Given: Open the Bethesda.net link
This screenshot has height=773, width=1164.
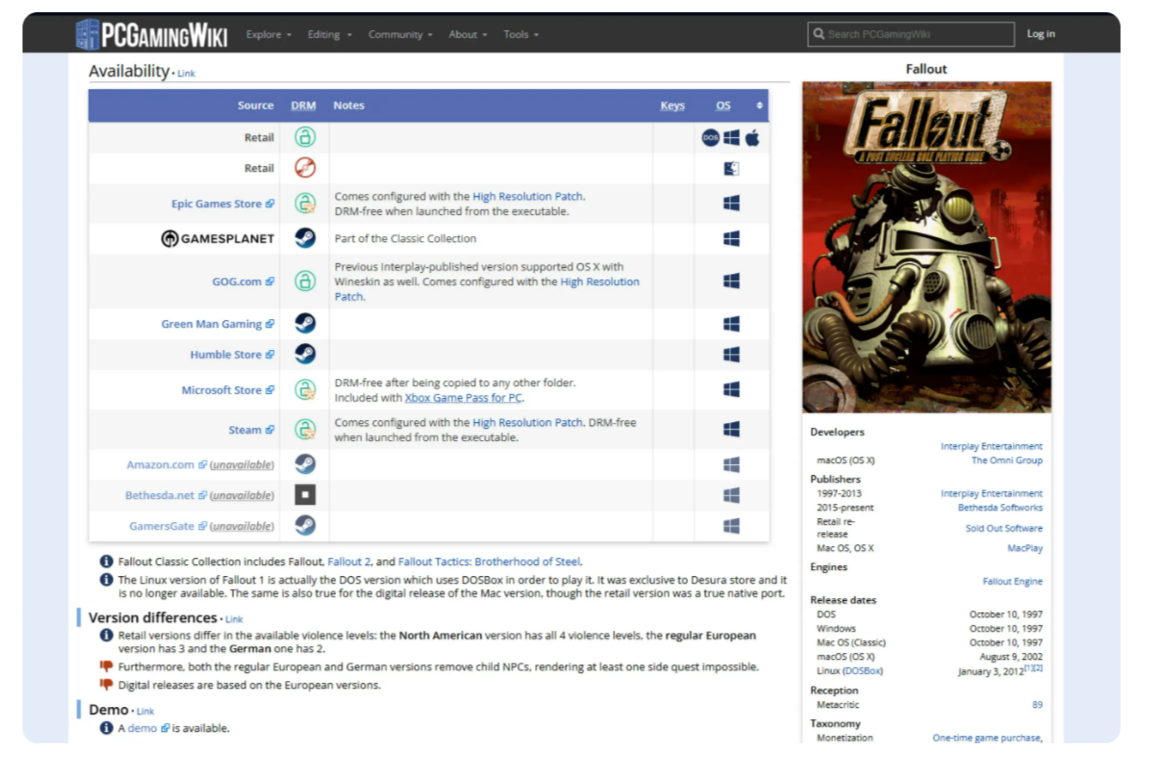Looking at the screenshot, I should click(x=166, y=495).
